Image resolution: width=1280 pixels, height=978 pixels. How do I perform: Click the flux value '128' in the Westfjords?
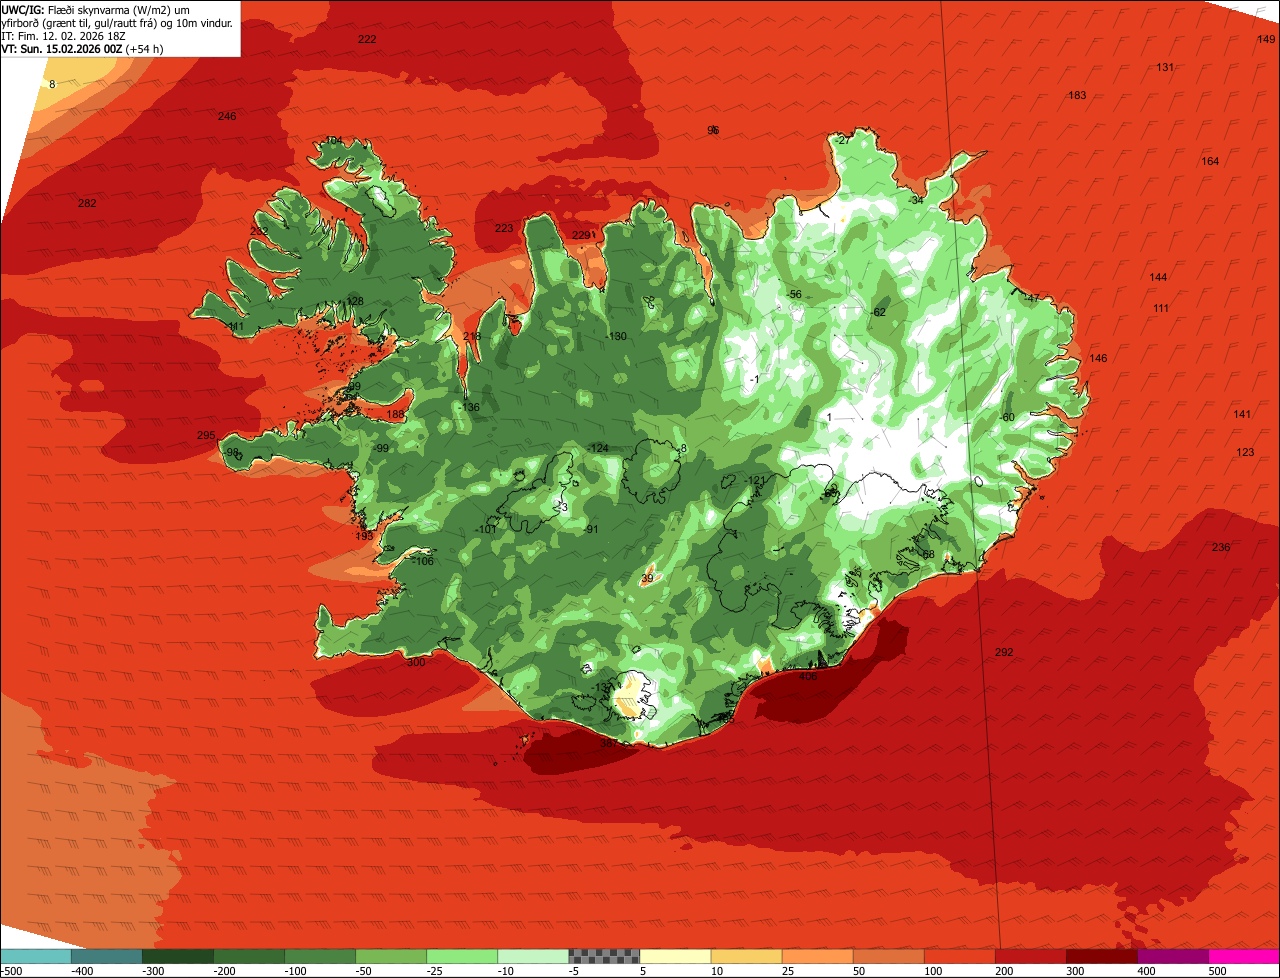pos(355,302)
